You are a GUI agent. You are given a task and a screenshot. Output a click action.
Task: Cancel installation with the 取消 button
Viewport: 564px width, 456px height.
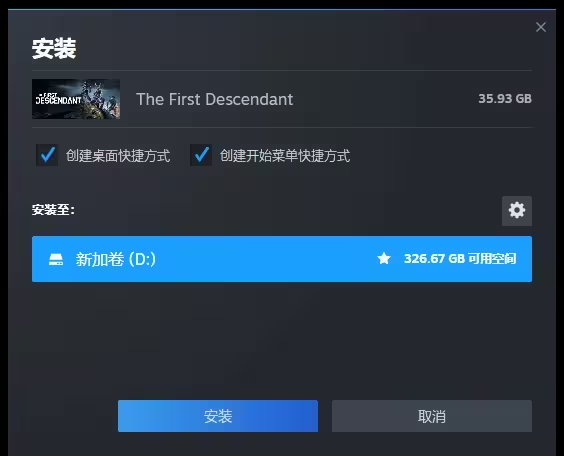(x=432, y=416)
